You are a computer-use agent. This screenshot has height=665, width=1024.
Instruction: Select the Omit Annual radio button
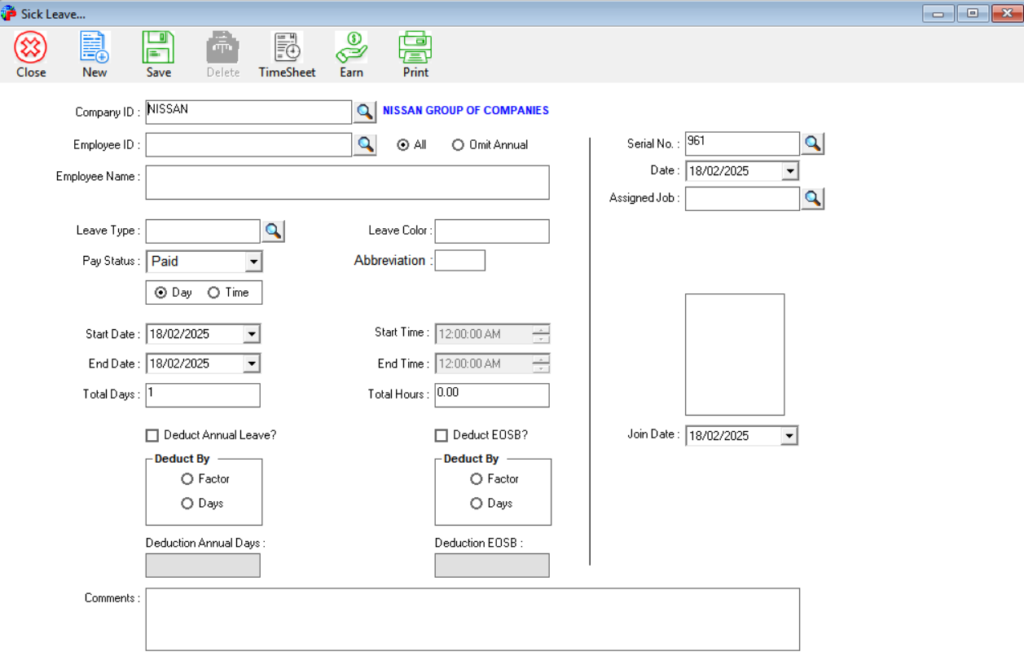pos(457,144)
